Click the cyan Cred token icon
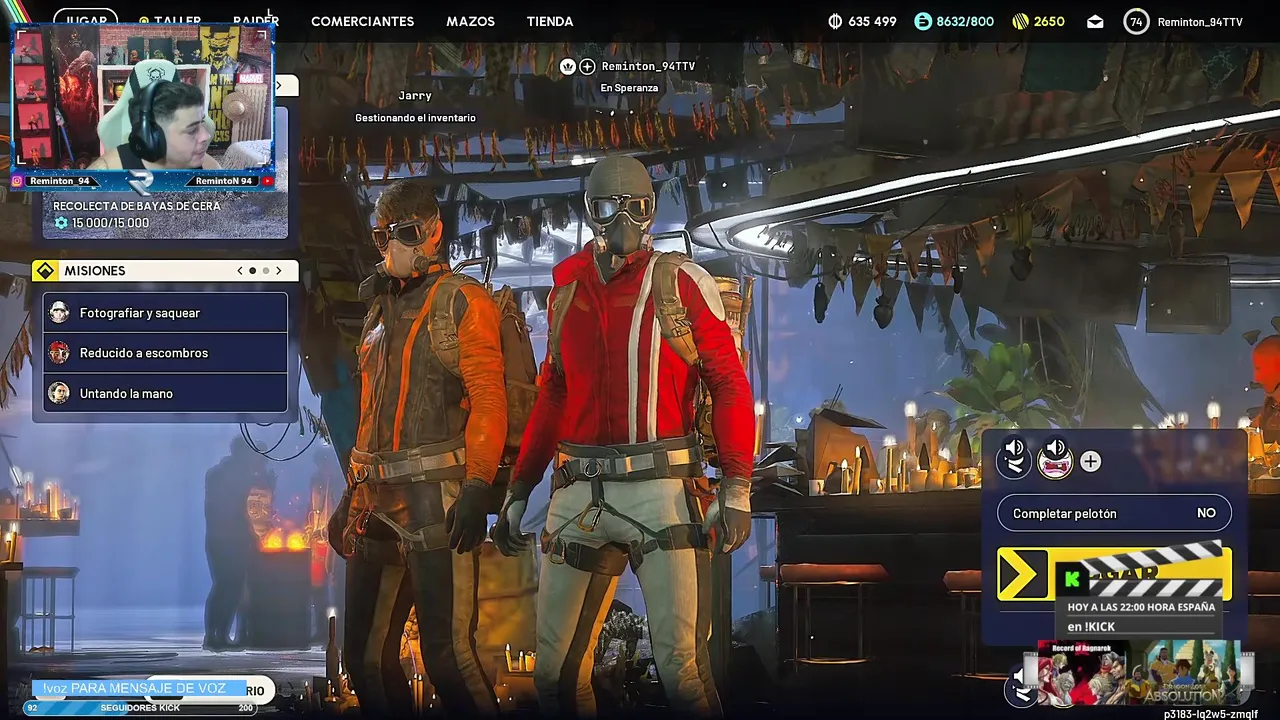The image size is (1280, 720). coord(923,21)
